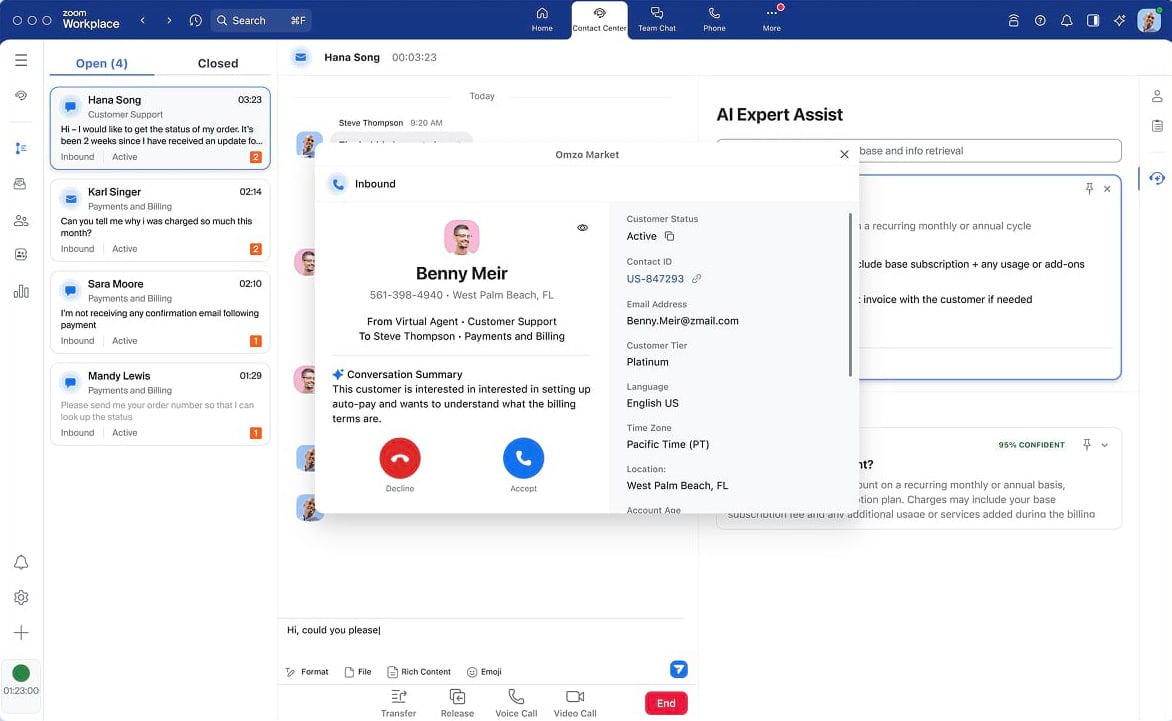Open the More menu in top navigation
Screen dimensions: 1172x721
[771, 19]
